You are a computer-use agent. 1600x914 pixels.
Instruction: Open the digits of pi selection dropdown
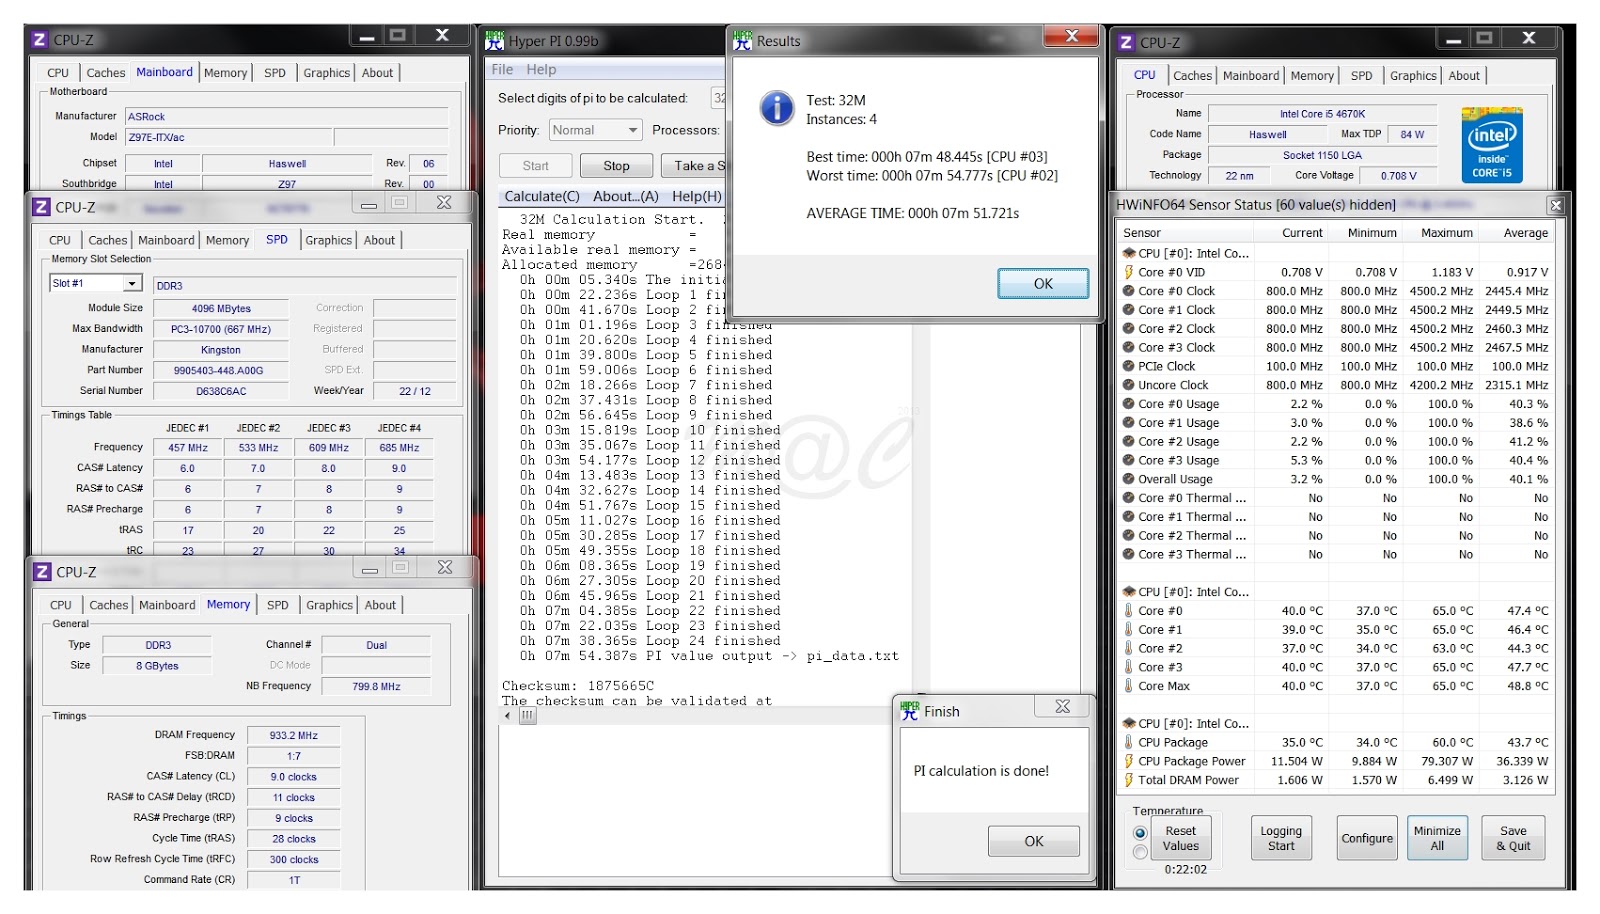[719, 98]
